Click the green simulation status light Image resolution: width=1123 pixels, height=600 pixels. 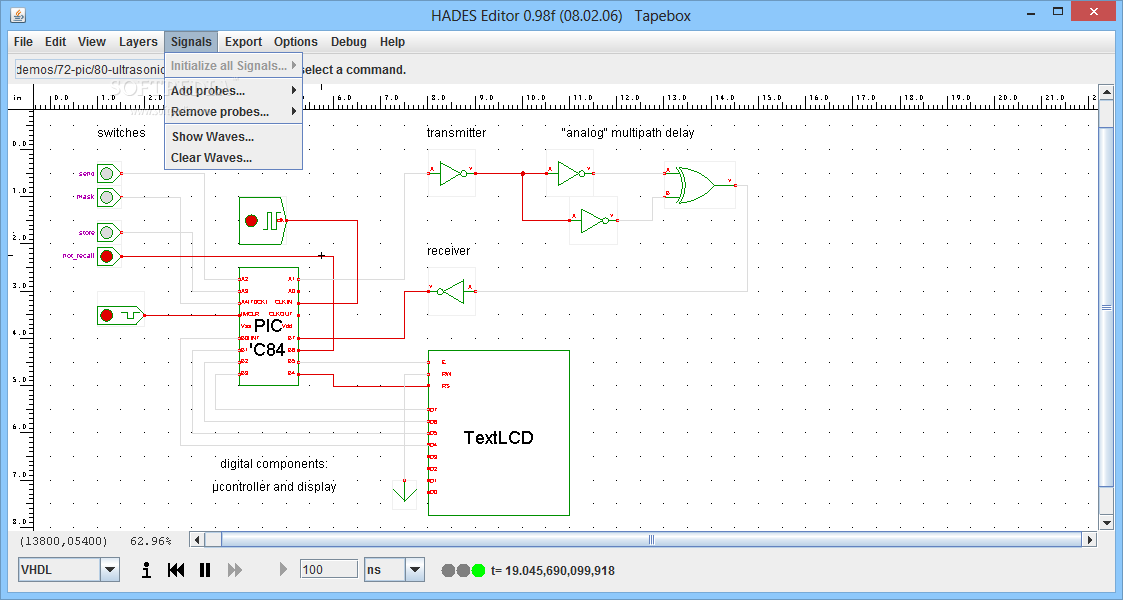[478, 571]
